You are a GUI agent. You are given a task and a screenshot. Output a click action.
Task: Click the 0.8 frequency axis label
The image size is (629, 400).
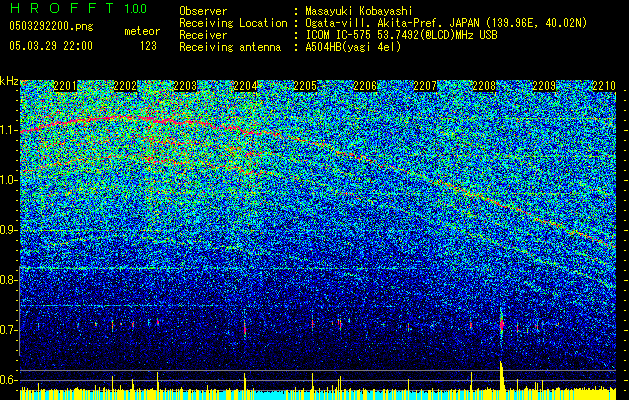pos(9,280)
